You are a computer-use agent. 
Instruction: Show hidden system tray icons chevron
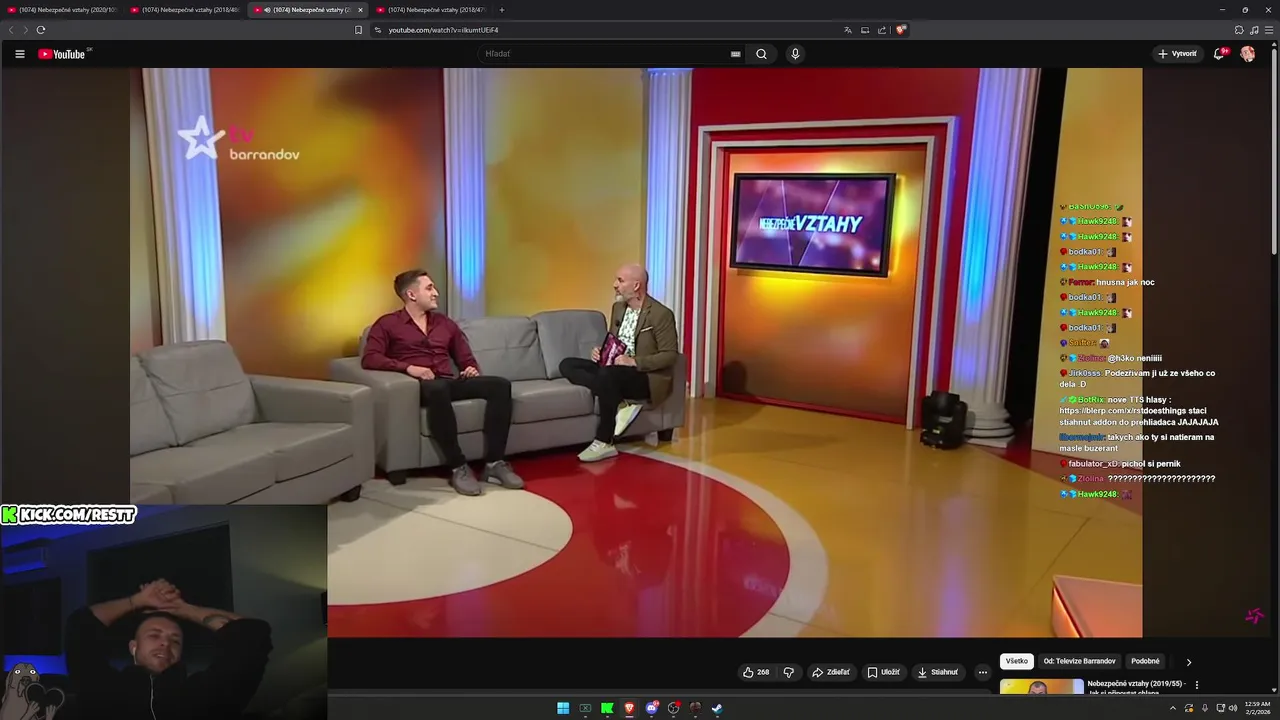(1173, 708)
